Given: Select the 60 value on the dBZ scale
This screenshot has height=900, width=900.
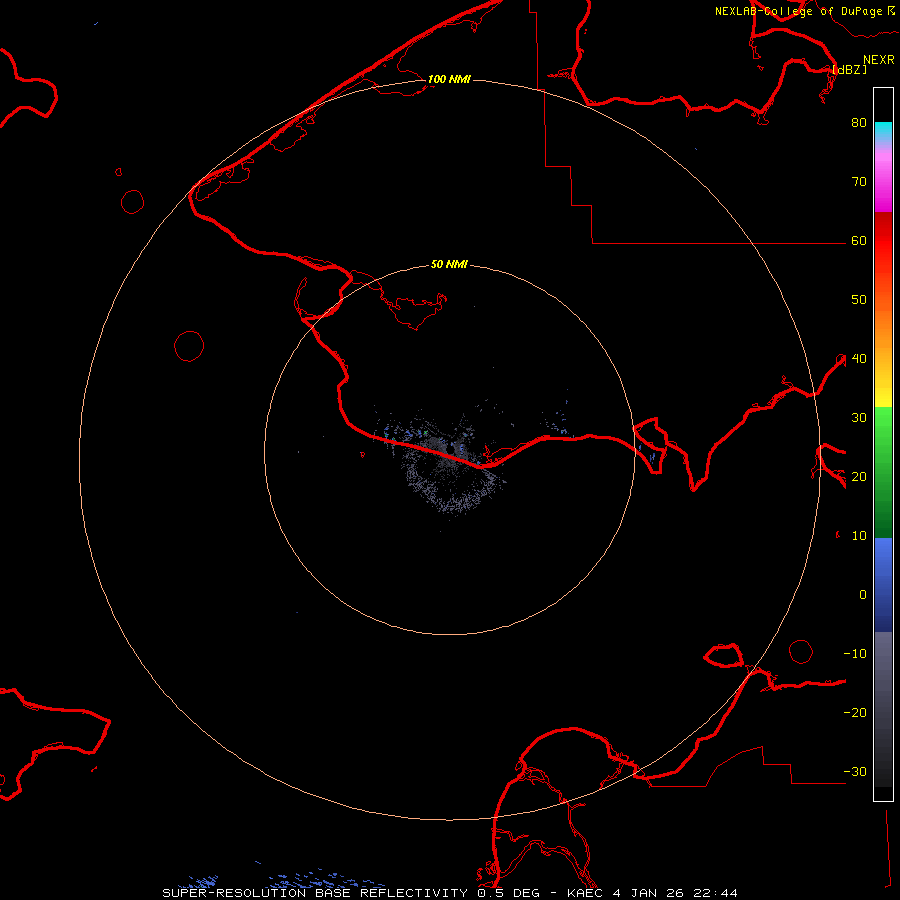Looking at the screenshot, I should 858,241.
